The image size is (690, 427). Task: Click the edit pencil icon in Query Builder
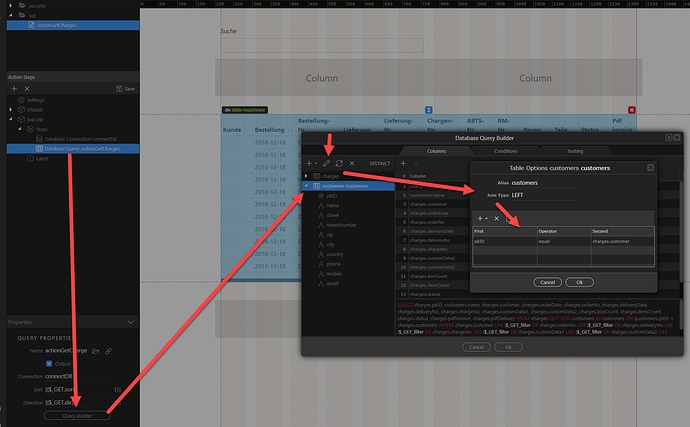(x=326, y=162)
